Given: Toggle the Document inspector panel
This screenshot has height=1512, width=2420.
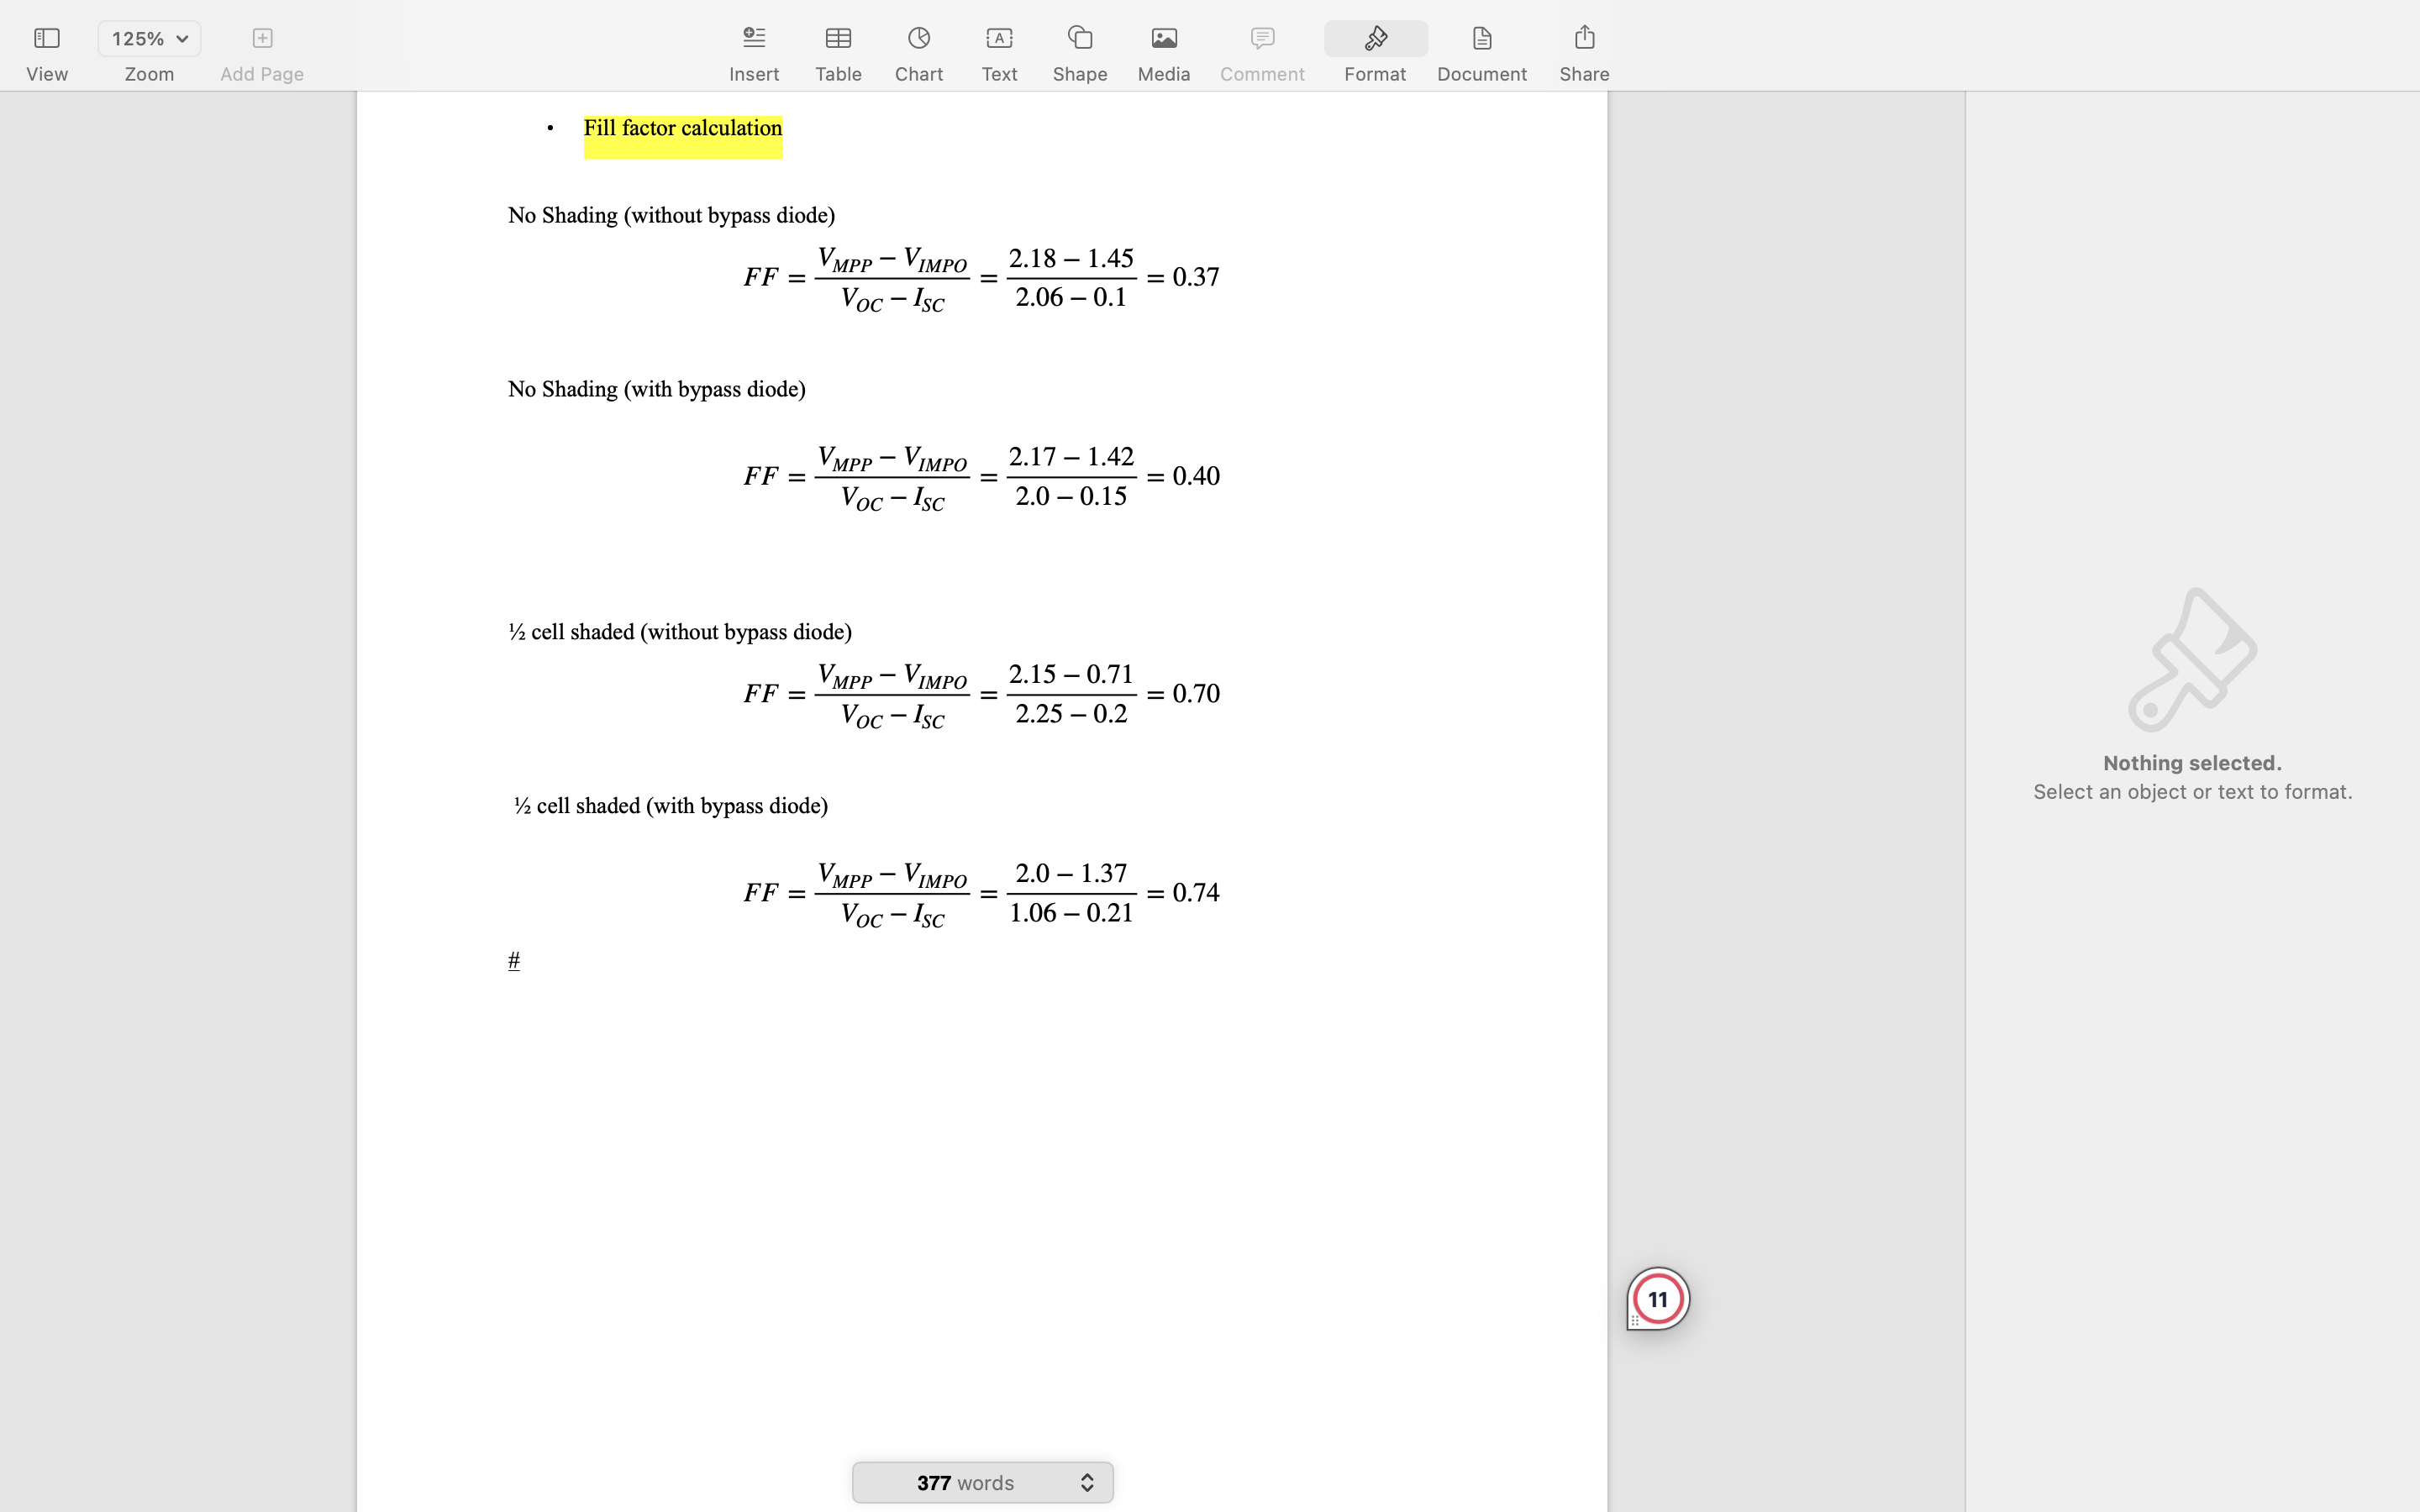Looking at the screenshot, I should coord(1481,39).
